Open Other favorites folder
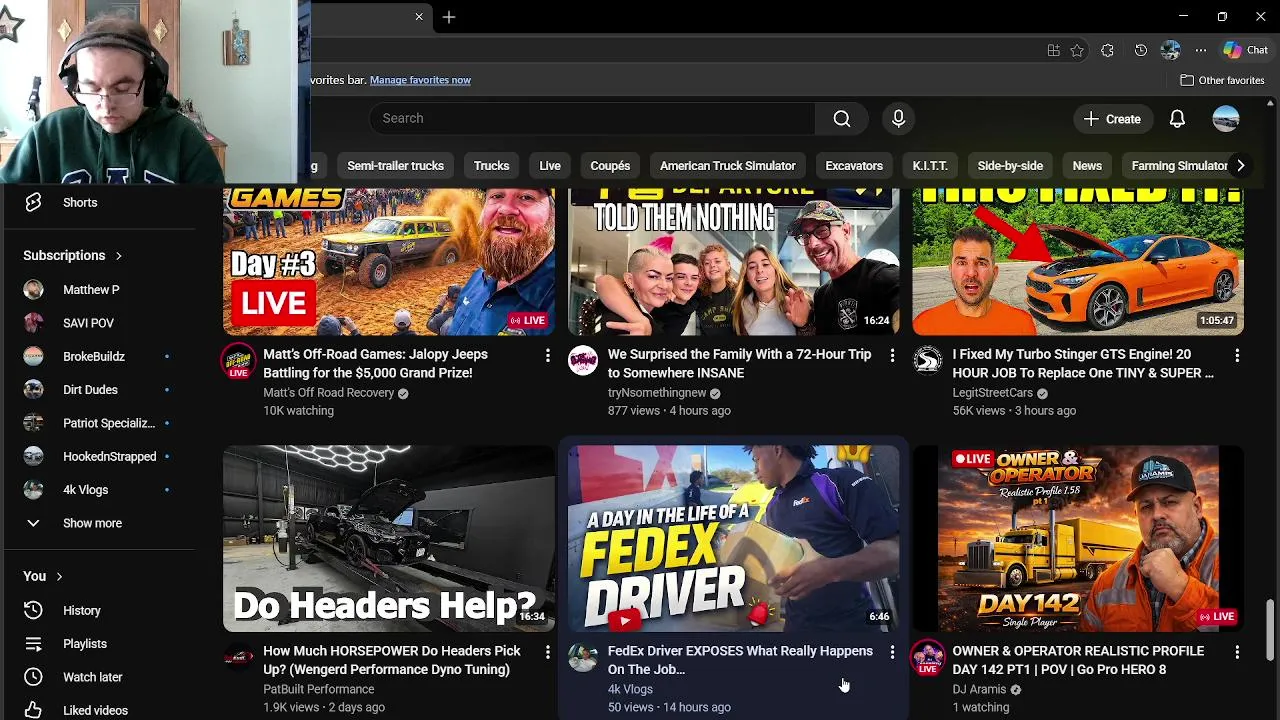This screenshot has width=1280, height=720. point(1222,80)
